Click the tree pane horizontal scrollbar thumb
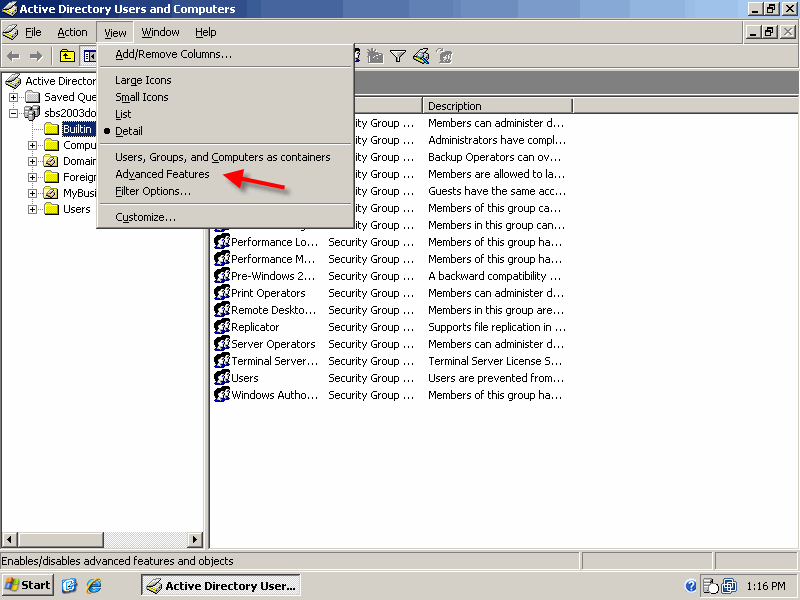The image size is (800, 600). (x=61, y=539)
